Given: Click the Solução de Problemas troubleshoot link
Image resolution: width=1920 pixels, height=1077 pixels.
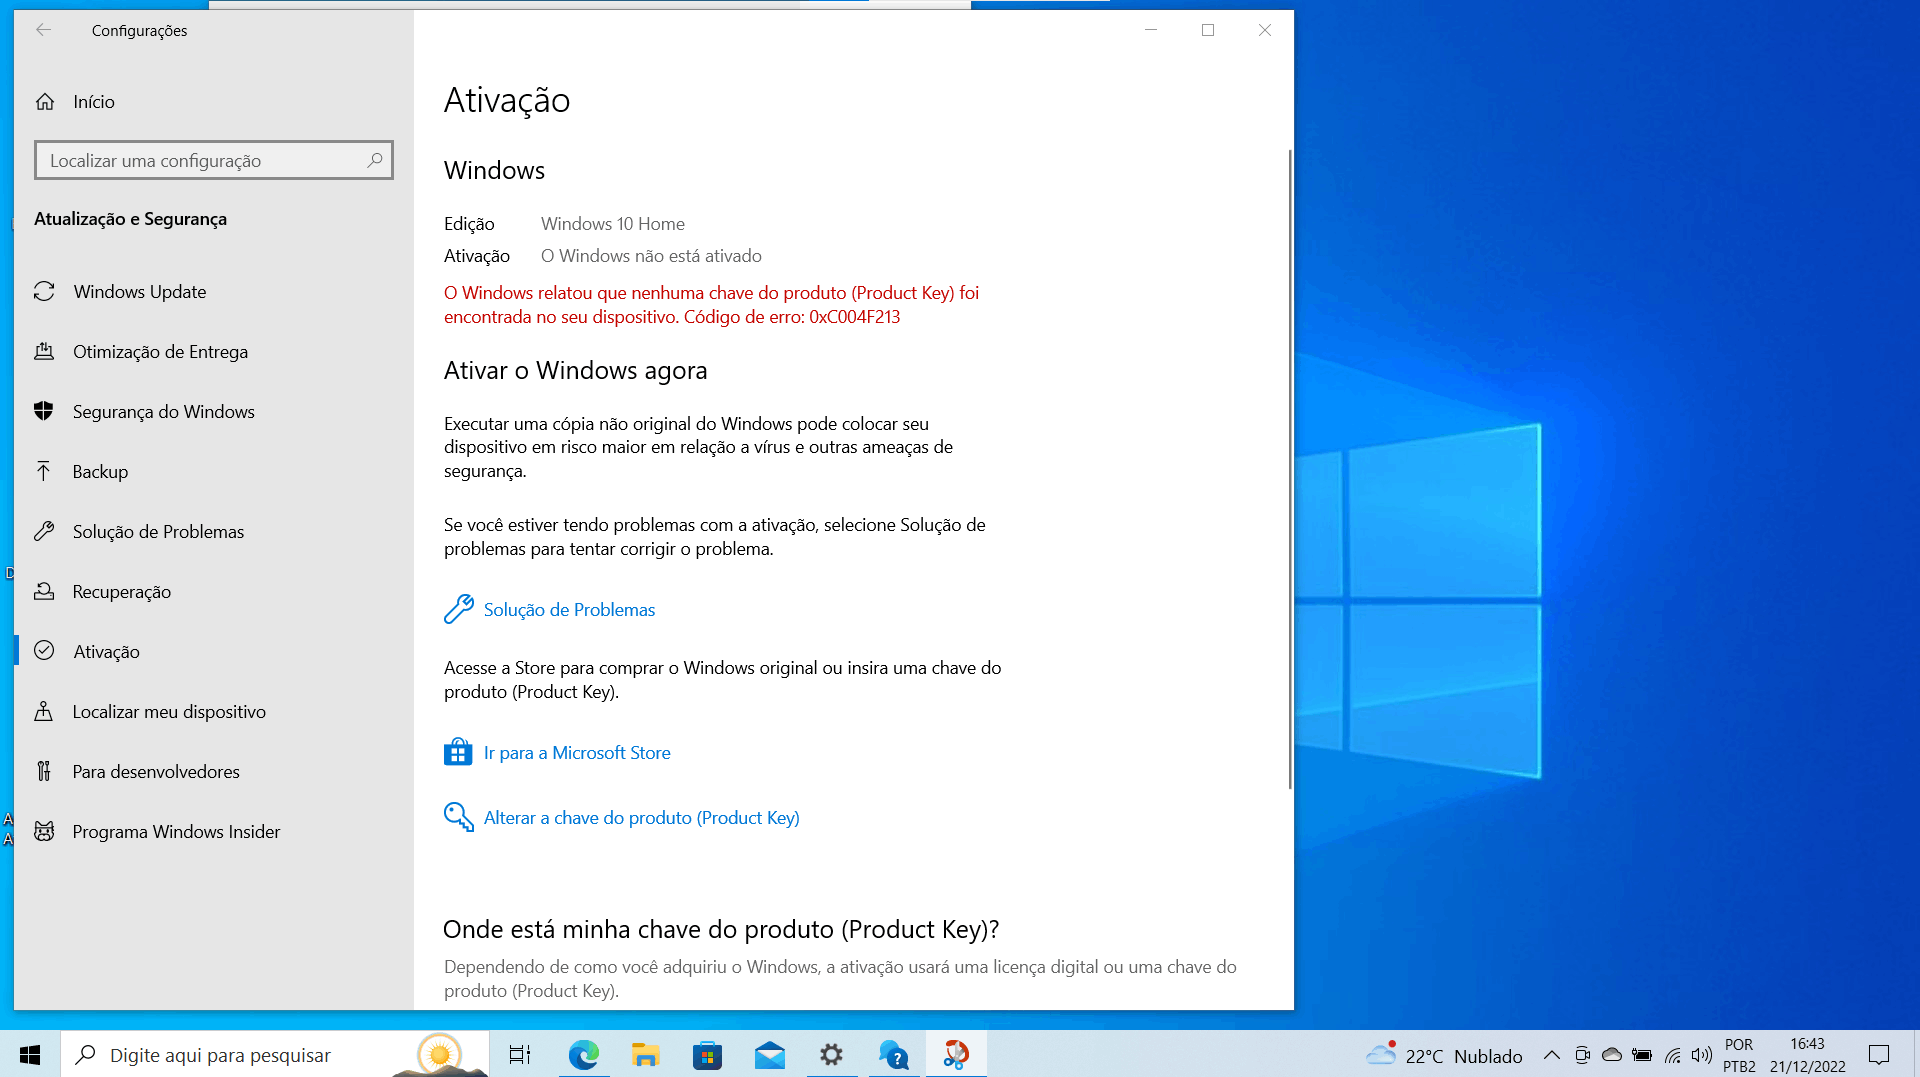Looking at the screenshot, I should coord(569,610).
